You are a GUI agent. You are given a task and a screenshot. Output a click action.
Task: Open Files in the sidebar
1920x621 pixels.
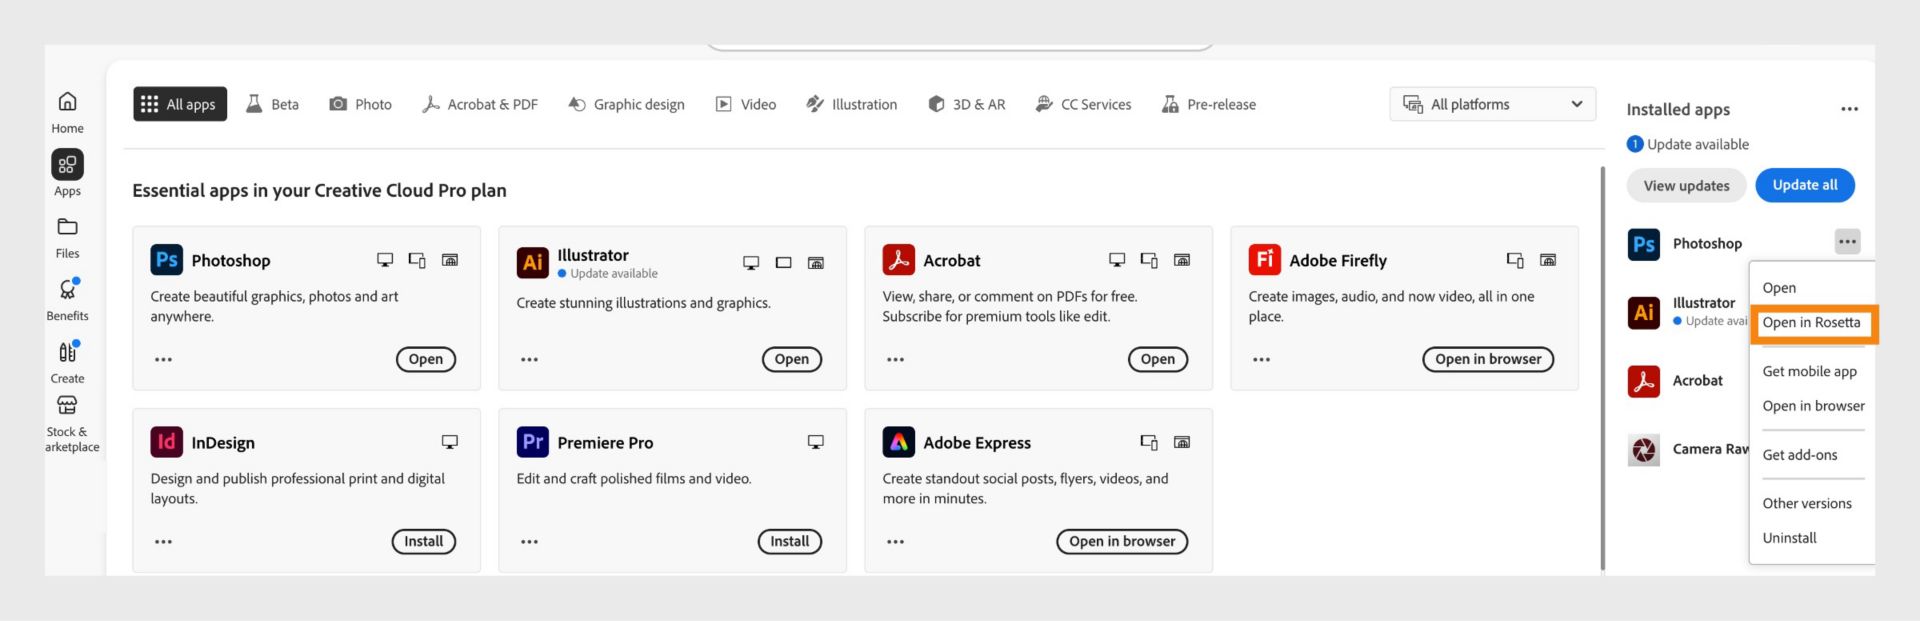[x=67, y=238]
